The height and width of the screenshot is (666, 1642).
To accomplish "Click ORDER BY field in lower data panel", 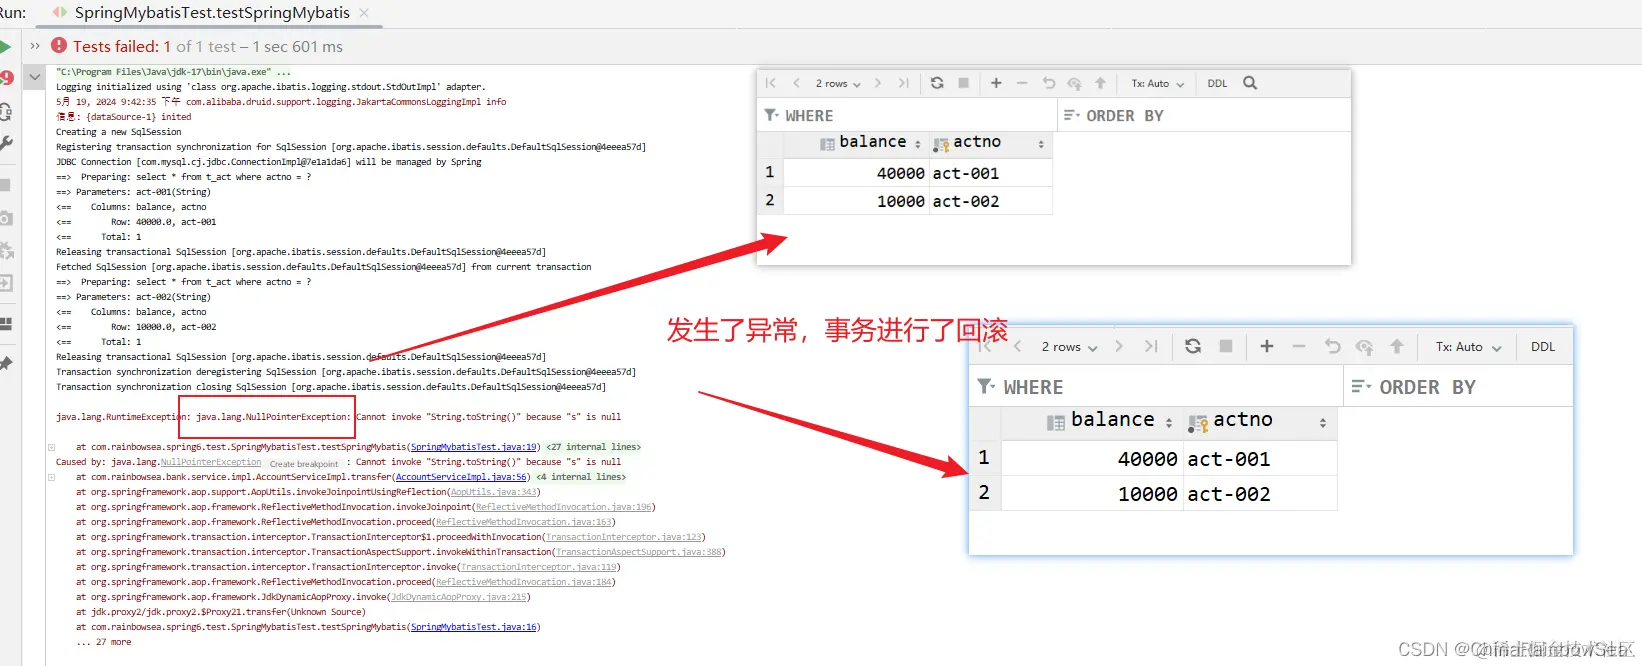I will [1458, 386].
